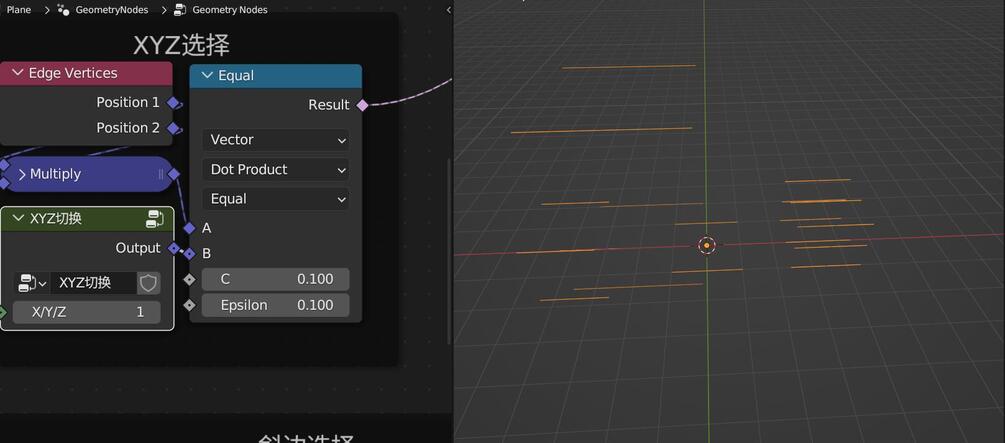This screenshot has width=1005, height=443.
Task: Click the Position 2 output socket
Action: coord(173,128)
